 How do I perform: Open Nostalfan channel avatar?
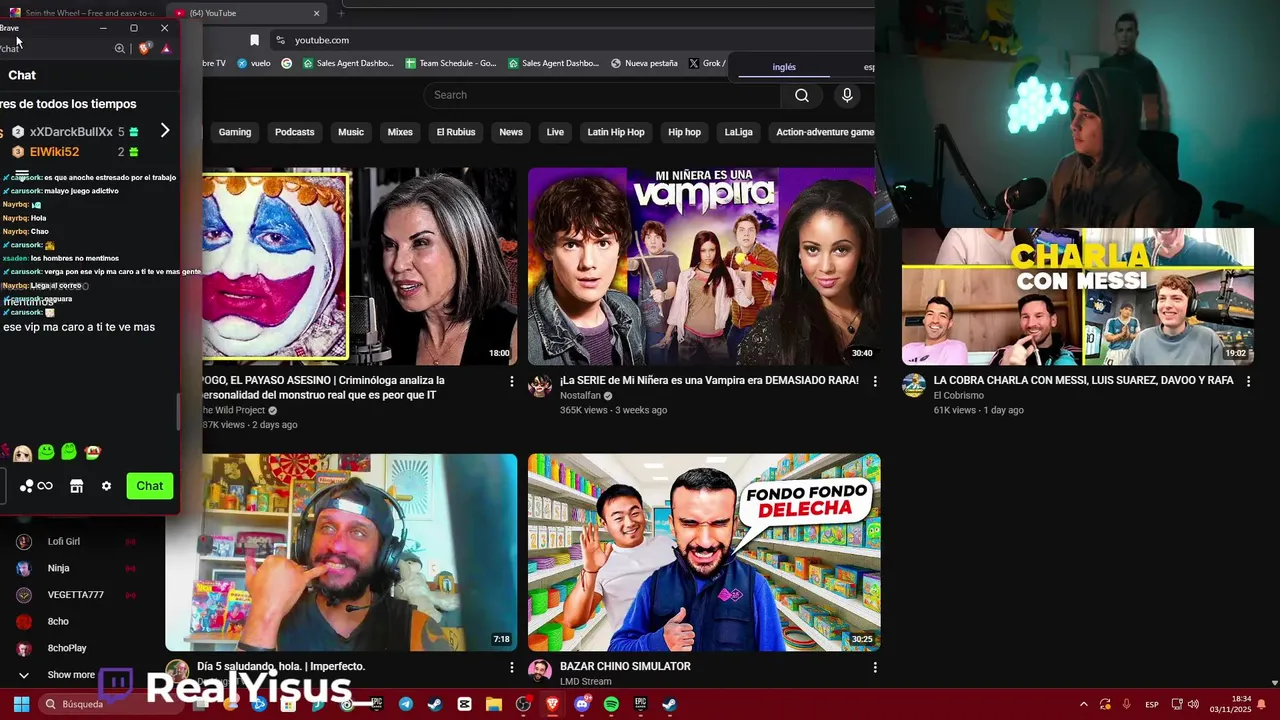coord(540,387)
